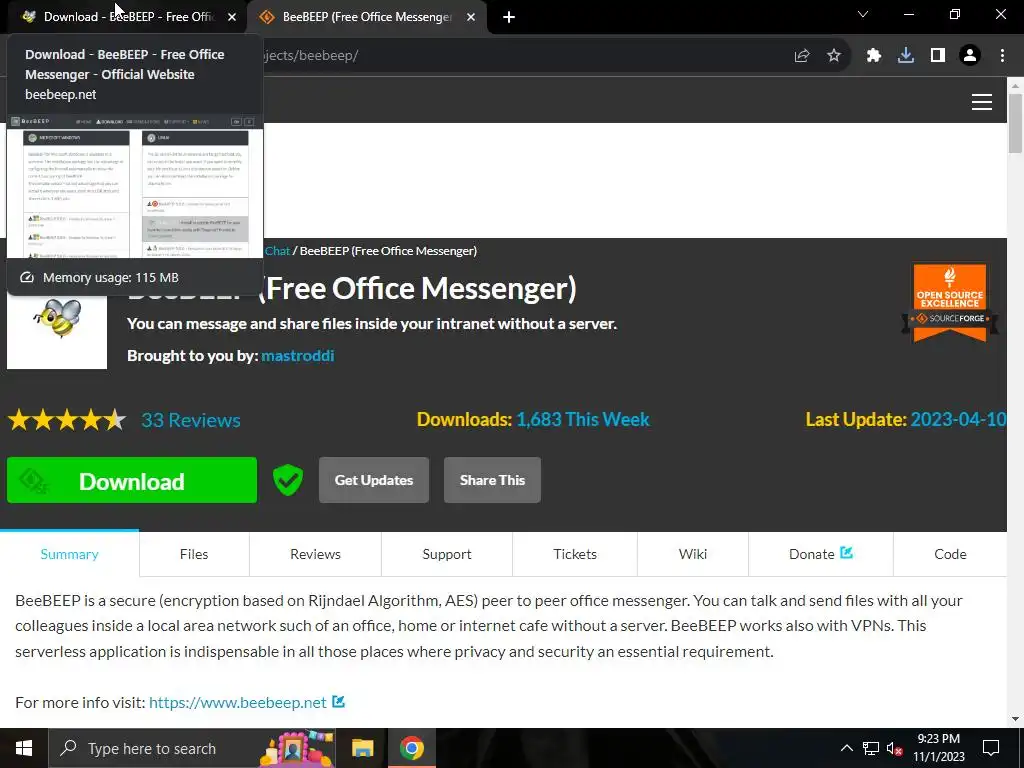Close the Download - BeeBEEP tab
Image resolution: width=1024 pixels, height=768 pixels.
(232, 17)
